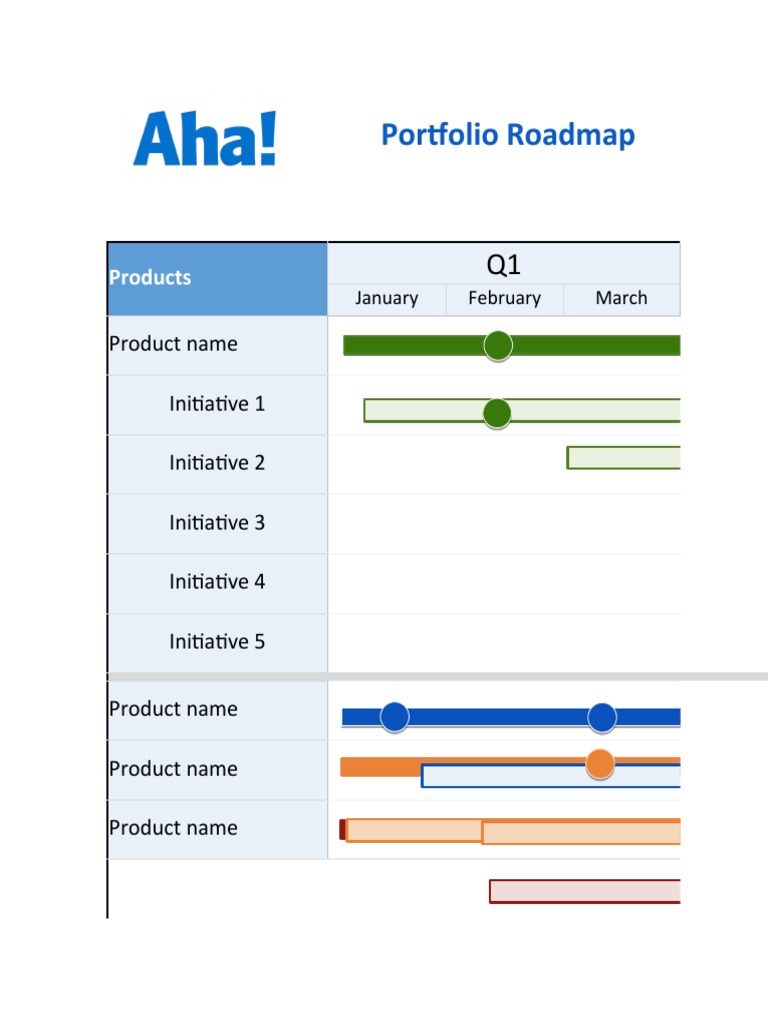The height and width of the screenshot is (1024, 768).
Task: Open Initiative 2 row label
Action: [x=217, y=462]
